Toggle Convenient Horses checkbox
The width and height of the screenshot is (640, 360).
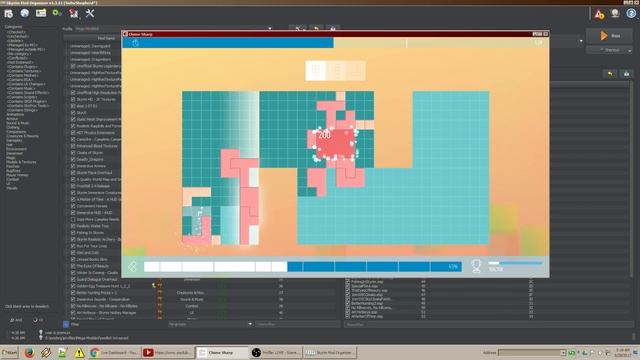tap(73, 206)
